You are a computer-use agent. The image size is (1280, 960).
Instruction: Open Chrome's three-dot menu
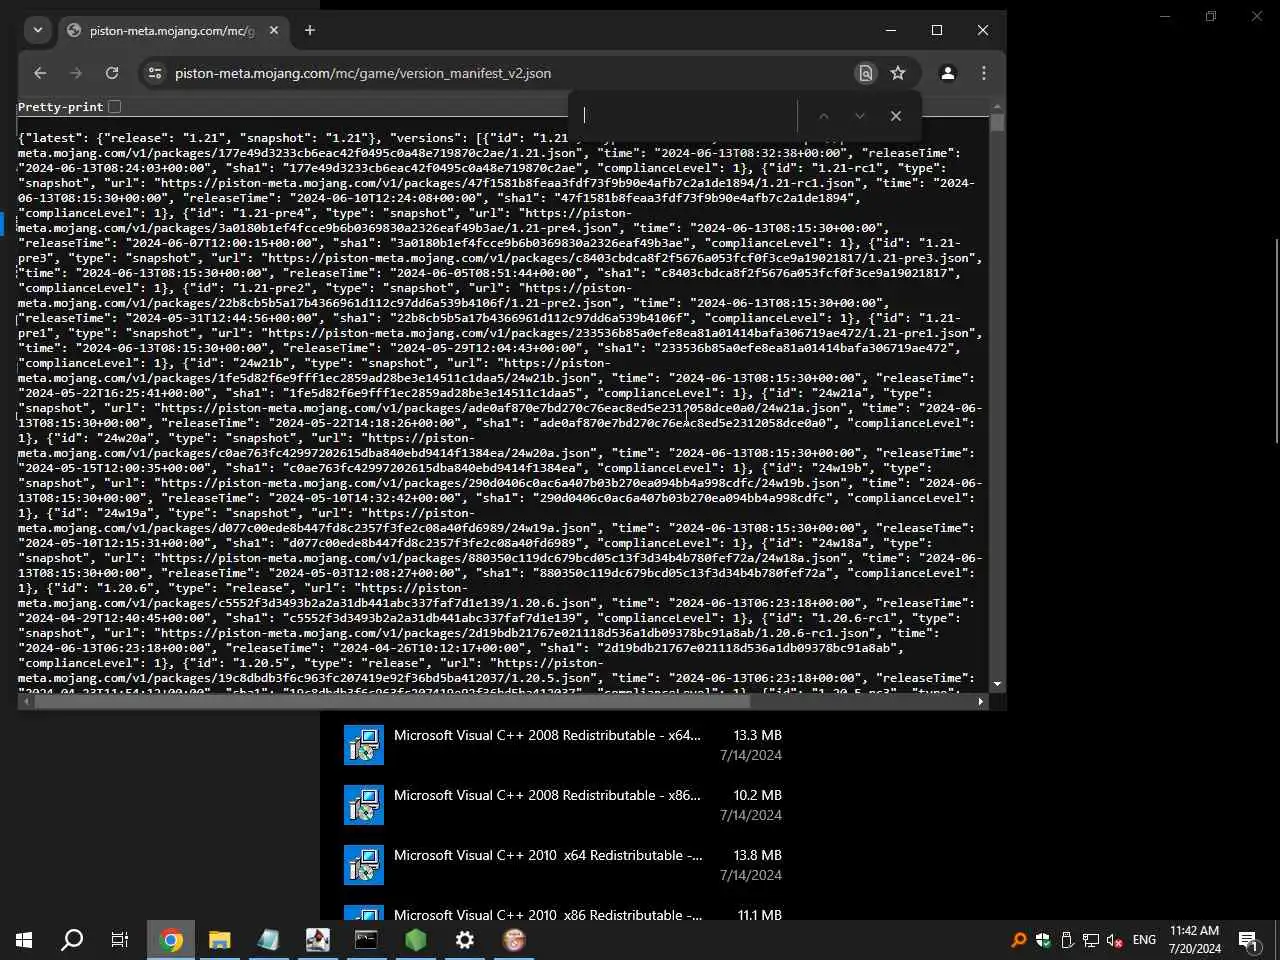tap(984, 73)
